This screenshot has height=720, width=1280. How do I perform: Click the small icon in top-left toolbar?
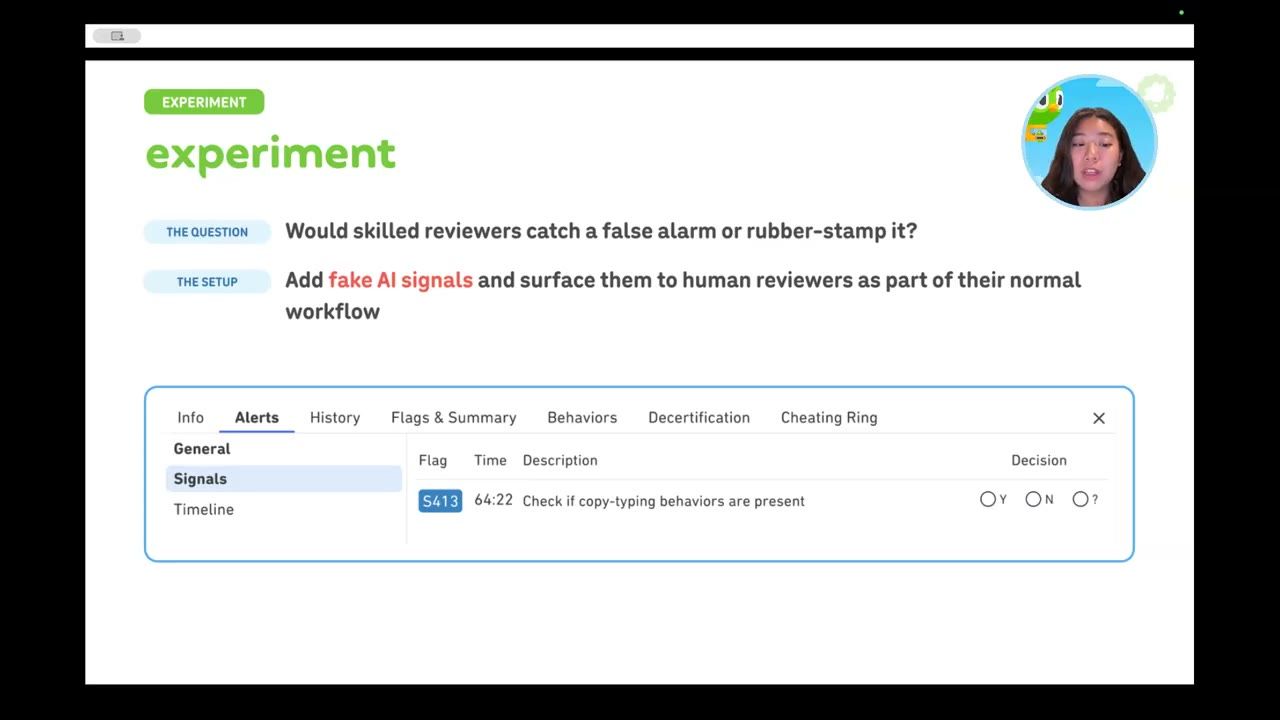[x=117, y=36]
